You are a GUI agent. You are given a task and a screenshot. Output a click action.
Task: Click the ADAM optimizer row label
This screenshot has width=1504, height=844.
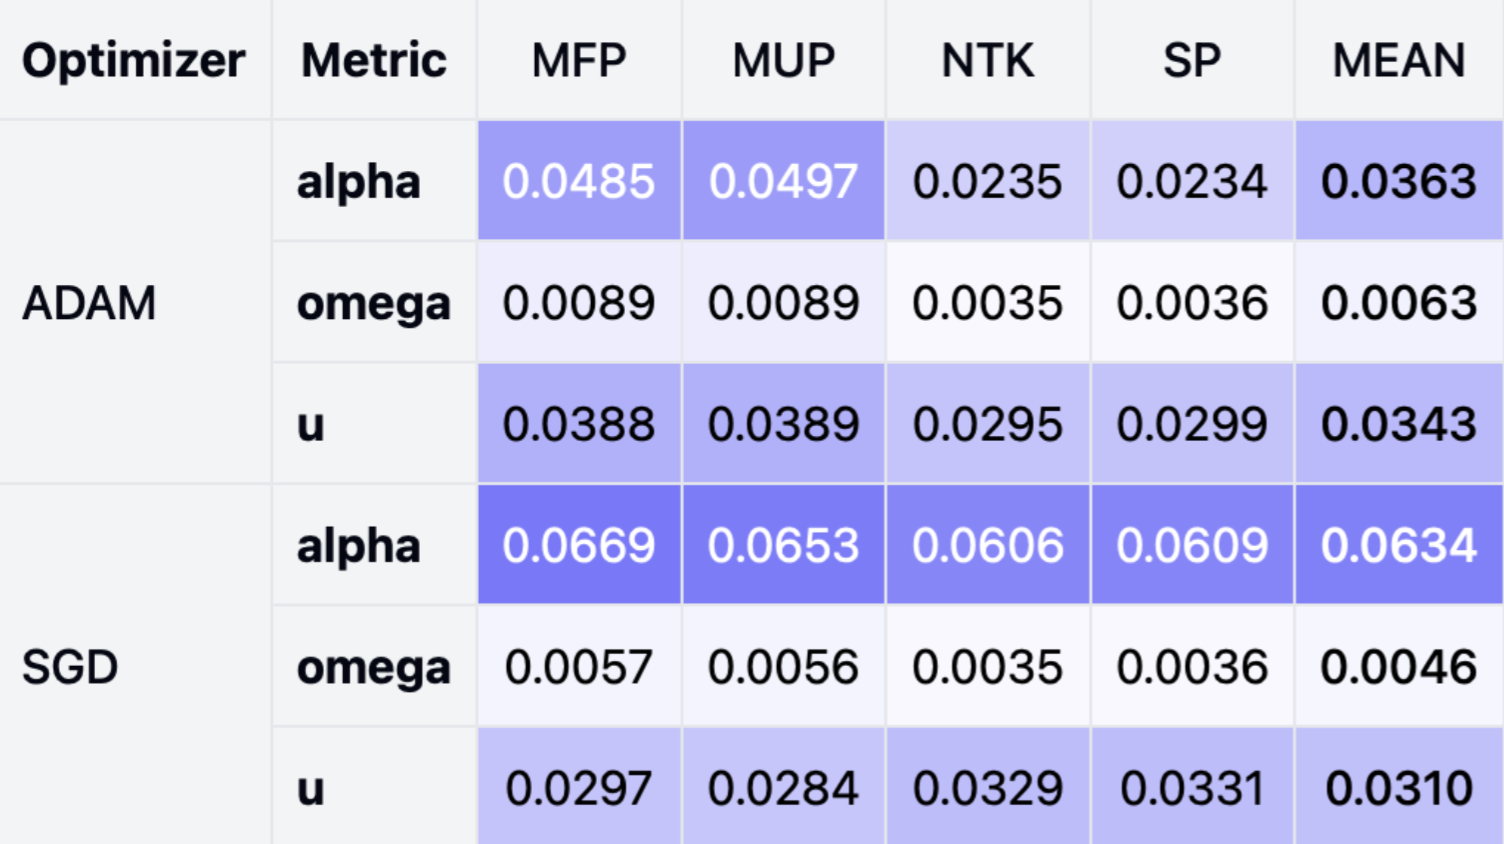pos(89,303)
